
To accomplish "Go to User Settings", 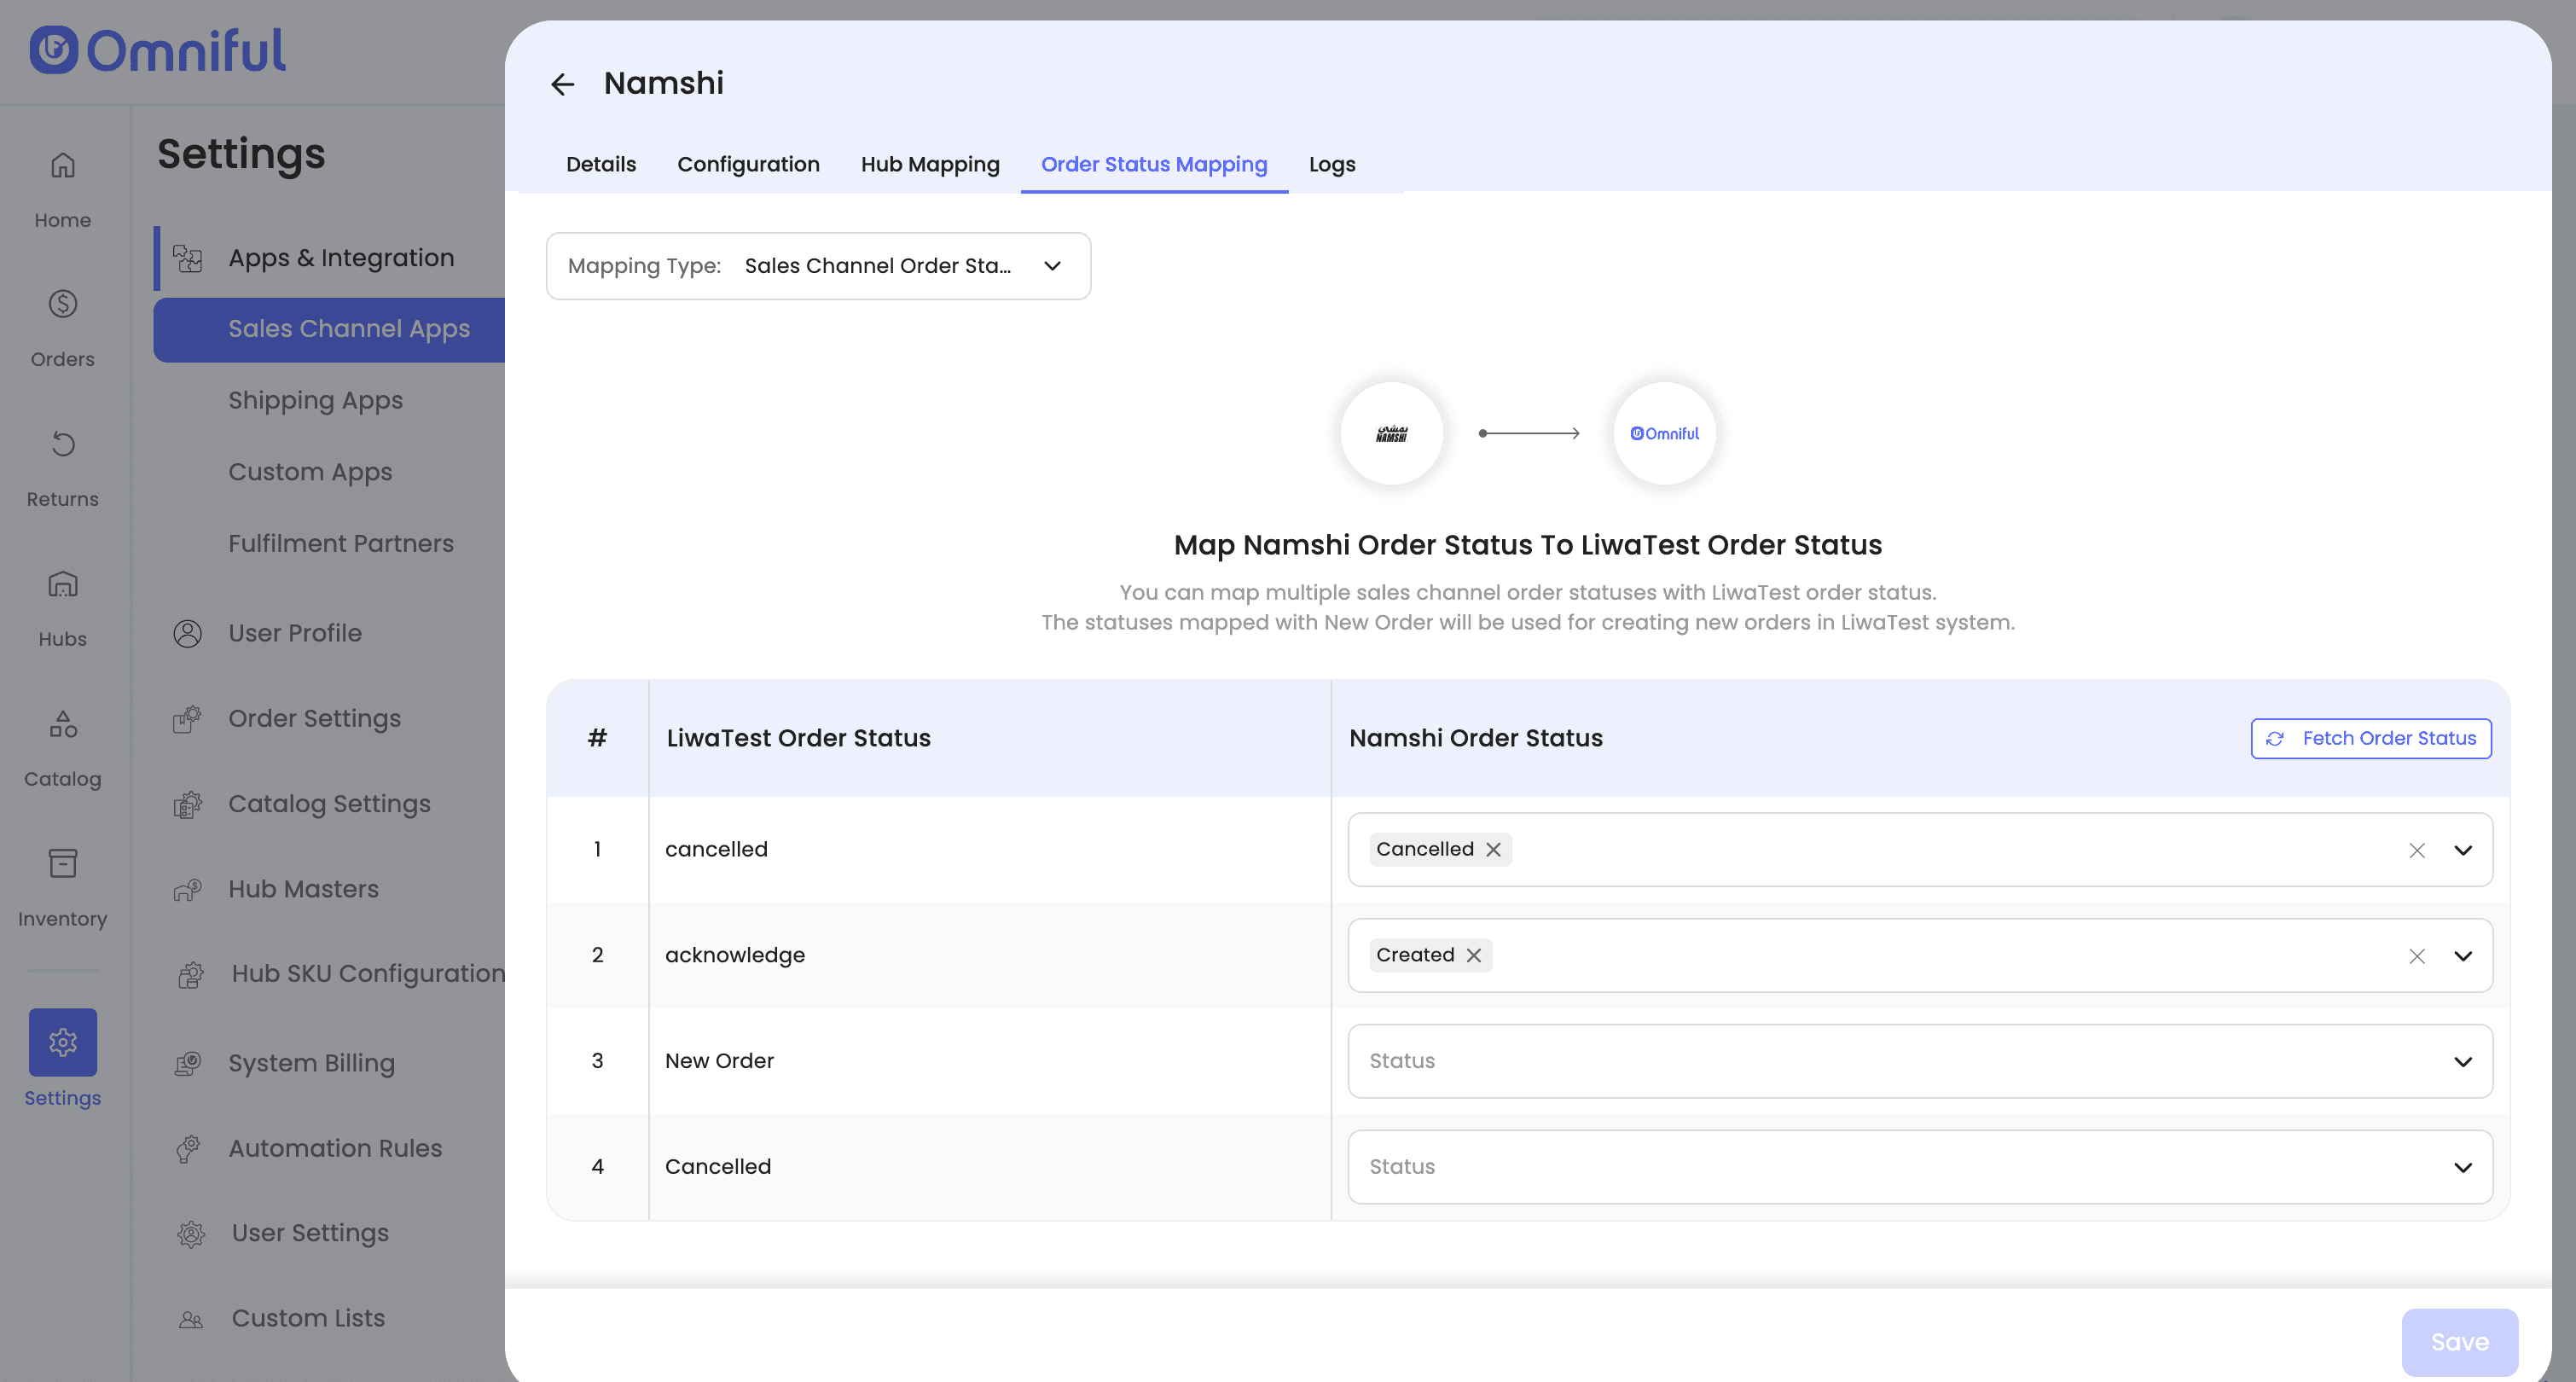I will coord(310,1234).
